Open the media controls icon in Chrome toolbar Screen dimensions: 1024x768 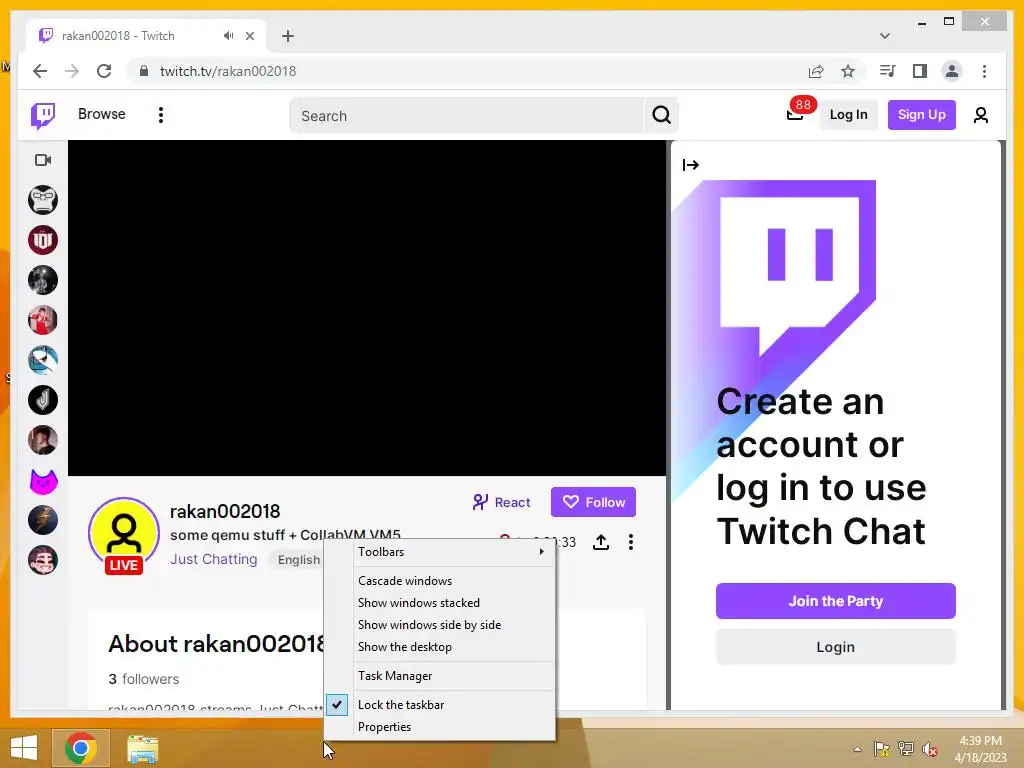coord(888,71)
